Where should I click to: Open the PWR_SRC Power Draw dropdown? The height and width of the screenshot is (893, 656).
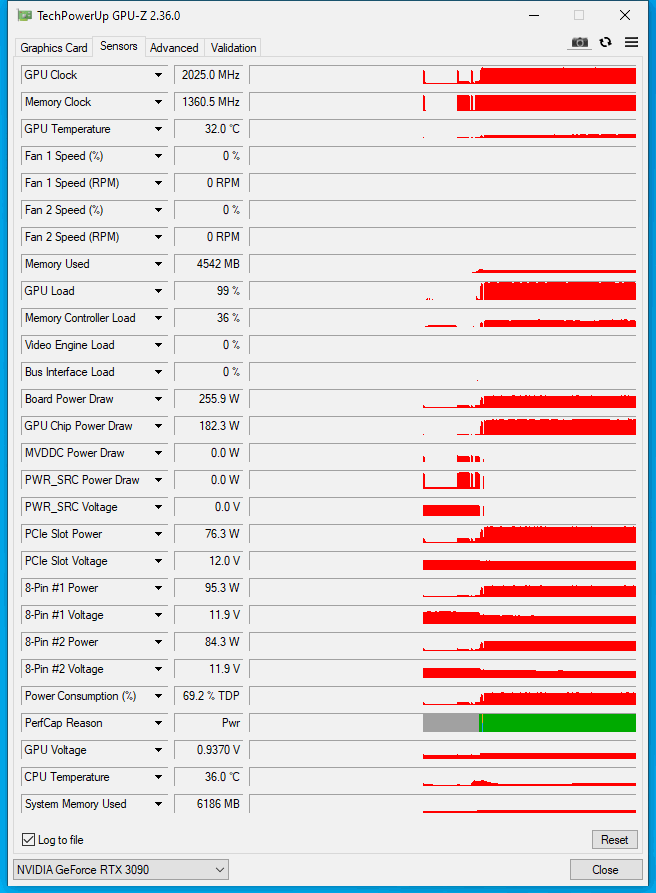pos(158,480)
